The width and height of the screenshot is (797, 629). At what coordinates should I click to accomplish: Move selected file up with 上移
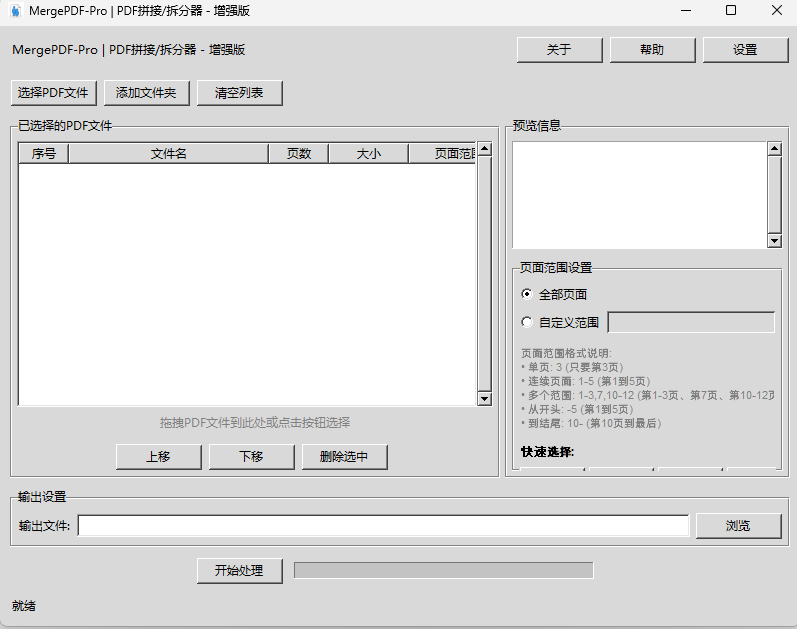[x=159, y=457]
